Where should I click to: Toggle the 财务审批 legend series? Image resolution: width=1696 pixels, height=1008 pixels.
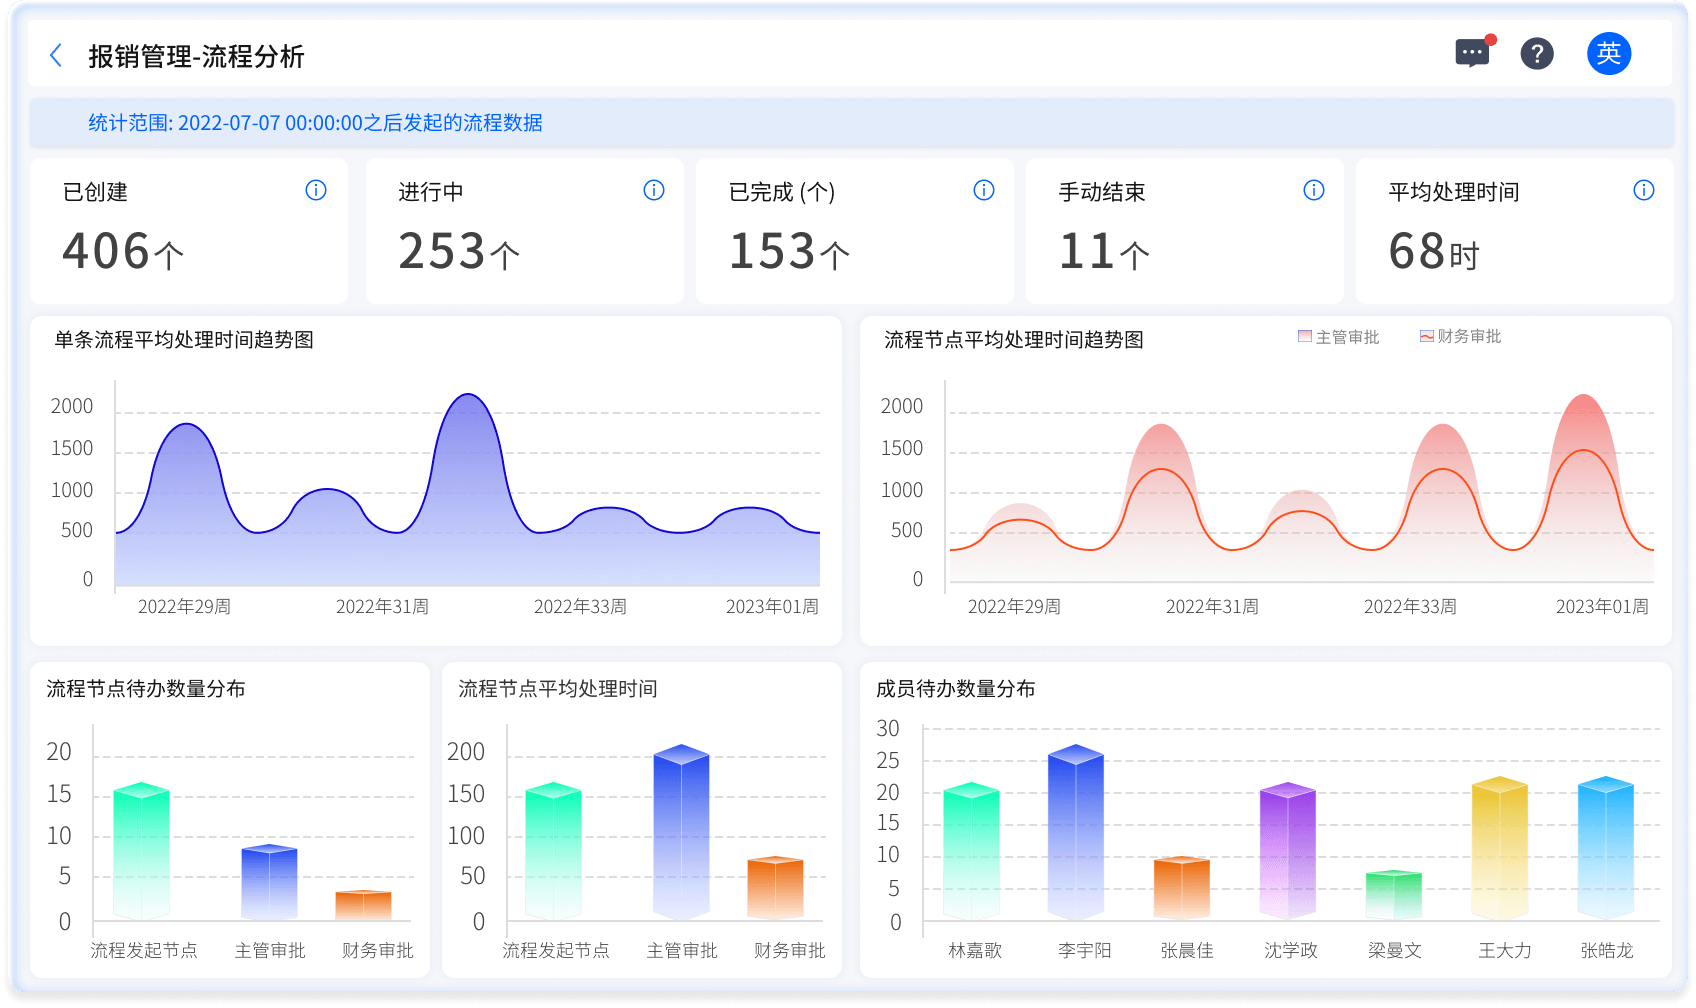1460,337
